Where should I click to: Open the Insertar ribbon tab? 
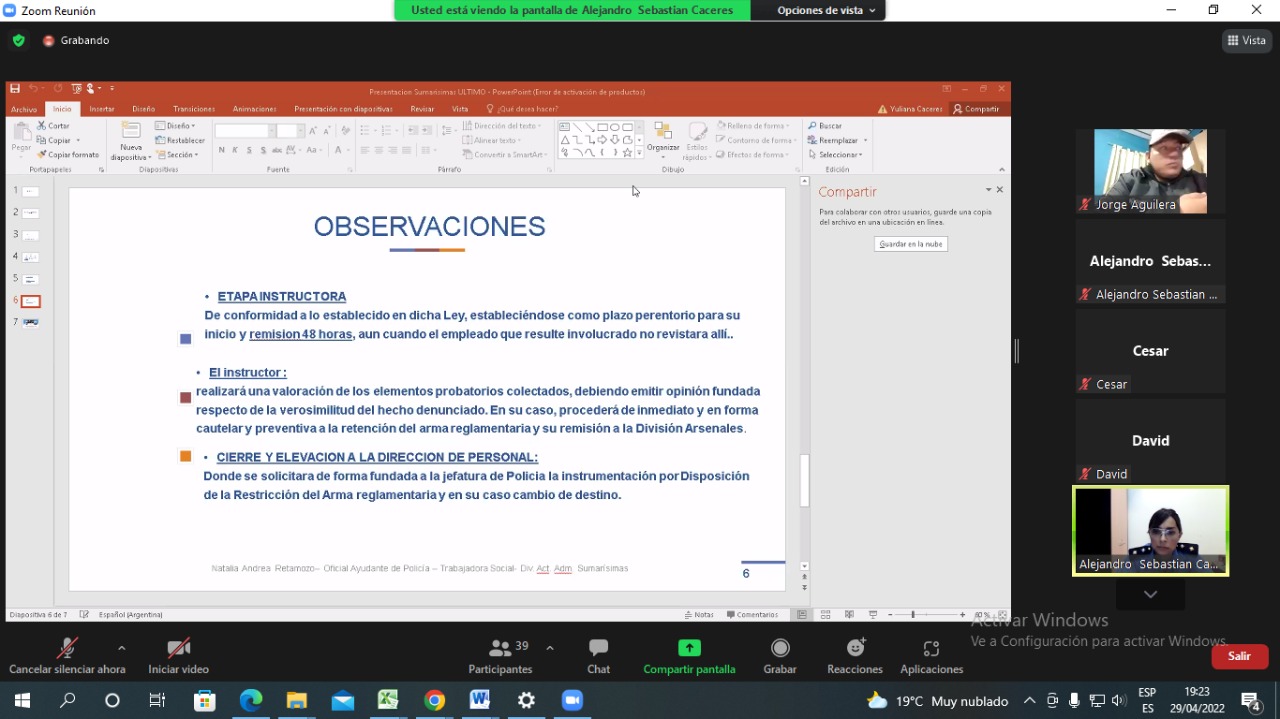(102, 109)
